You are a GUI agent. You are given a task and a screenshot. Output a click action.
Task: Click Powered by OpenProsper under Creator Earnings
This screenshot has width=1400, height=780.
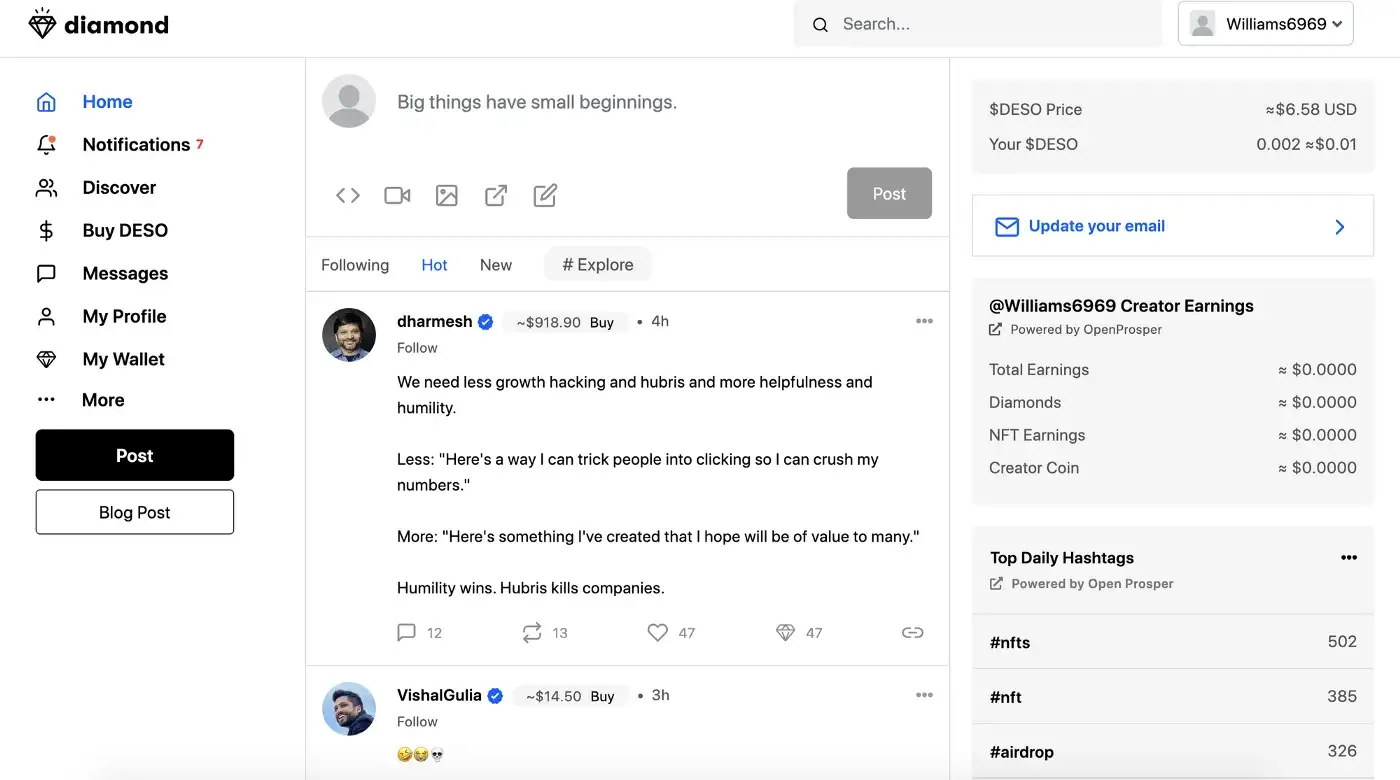coord(1086,330)
